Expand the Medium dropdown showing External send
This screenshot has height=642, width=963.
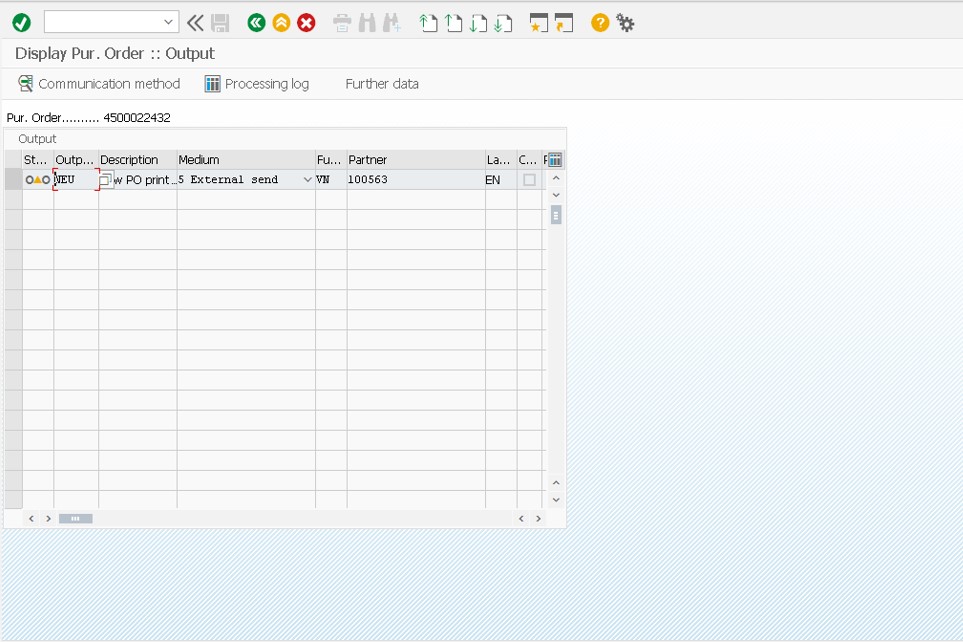pyautogui.click(x=307, y=179)
